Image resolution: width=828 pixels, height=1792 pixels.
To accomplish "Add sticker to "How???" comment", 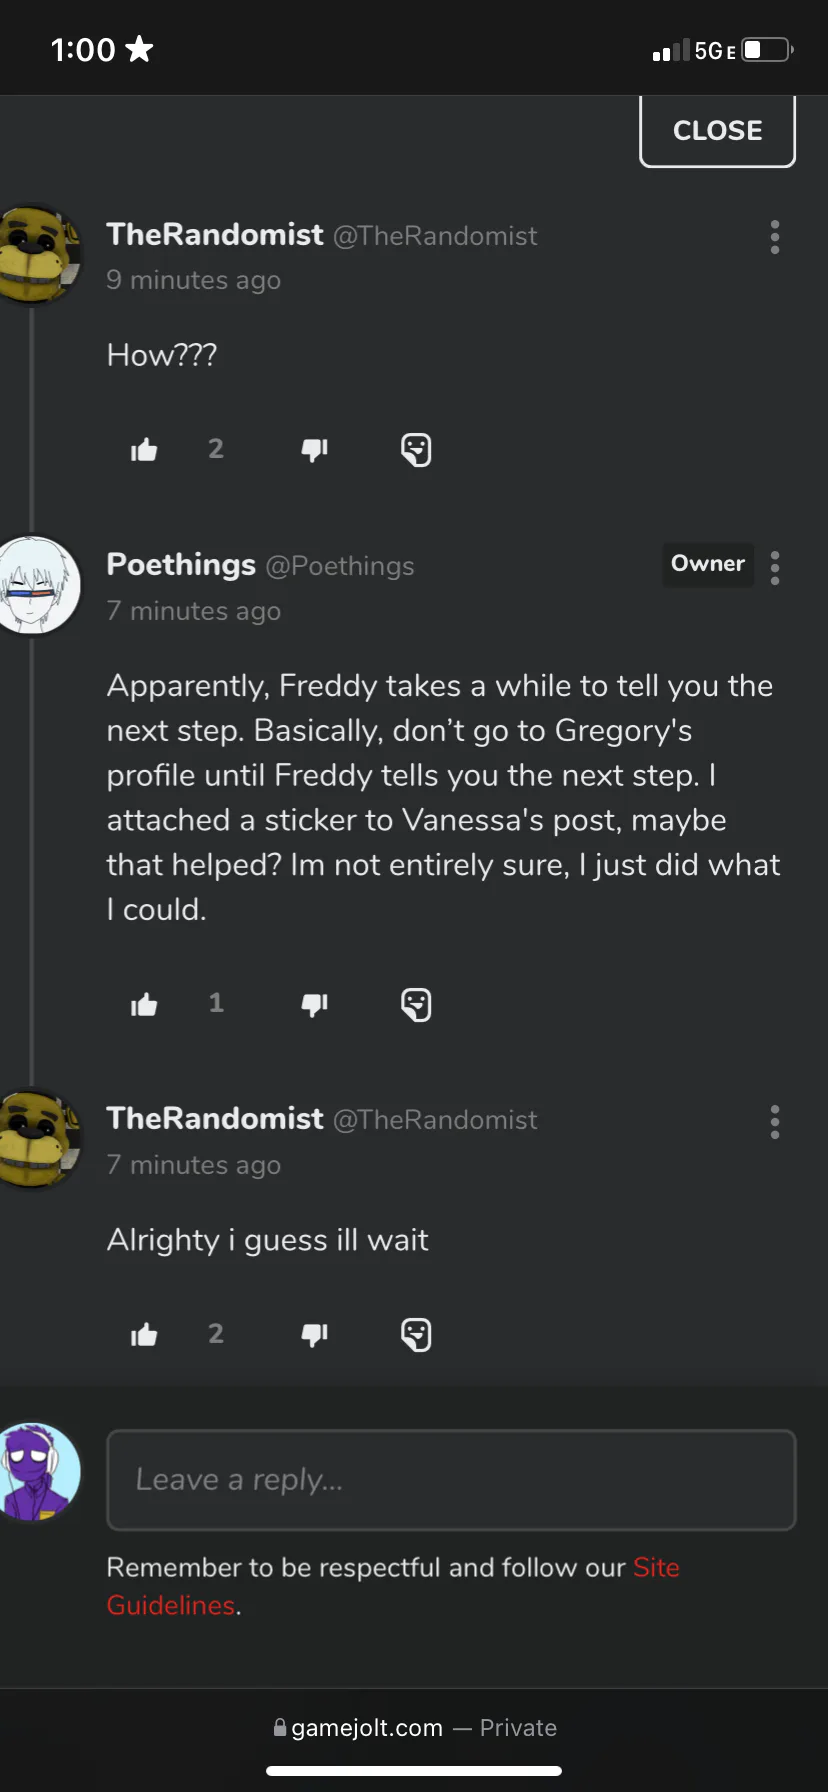I will click(416, 450).
